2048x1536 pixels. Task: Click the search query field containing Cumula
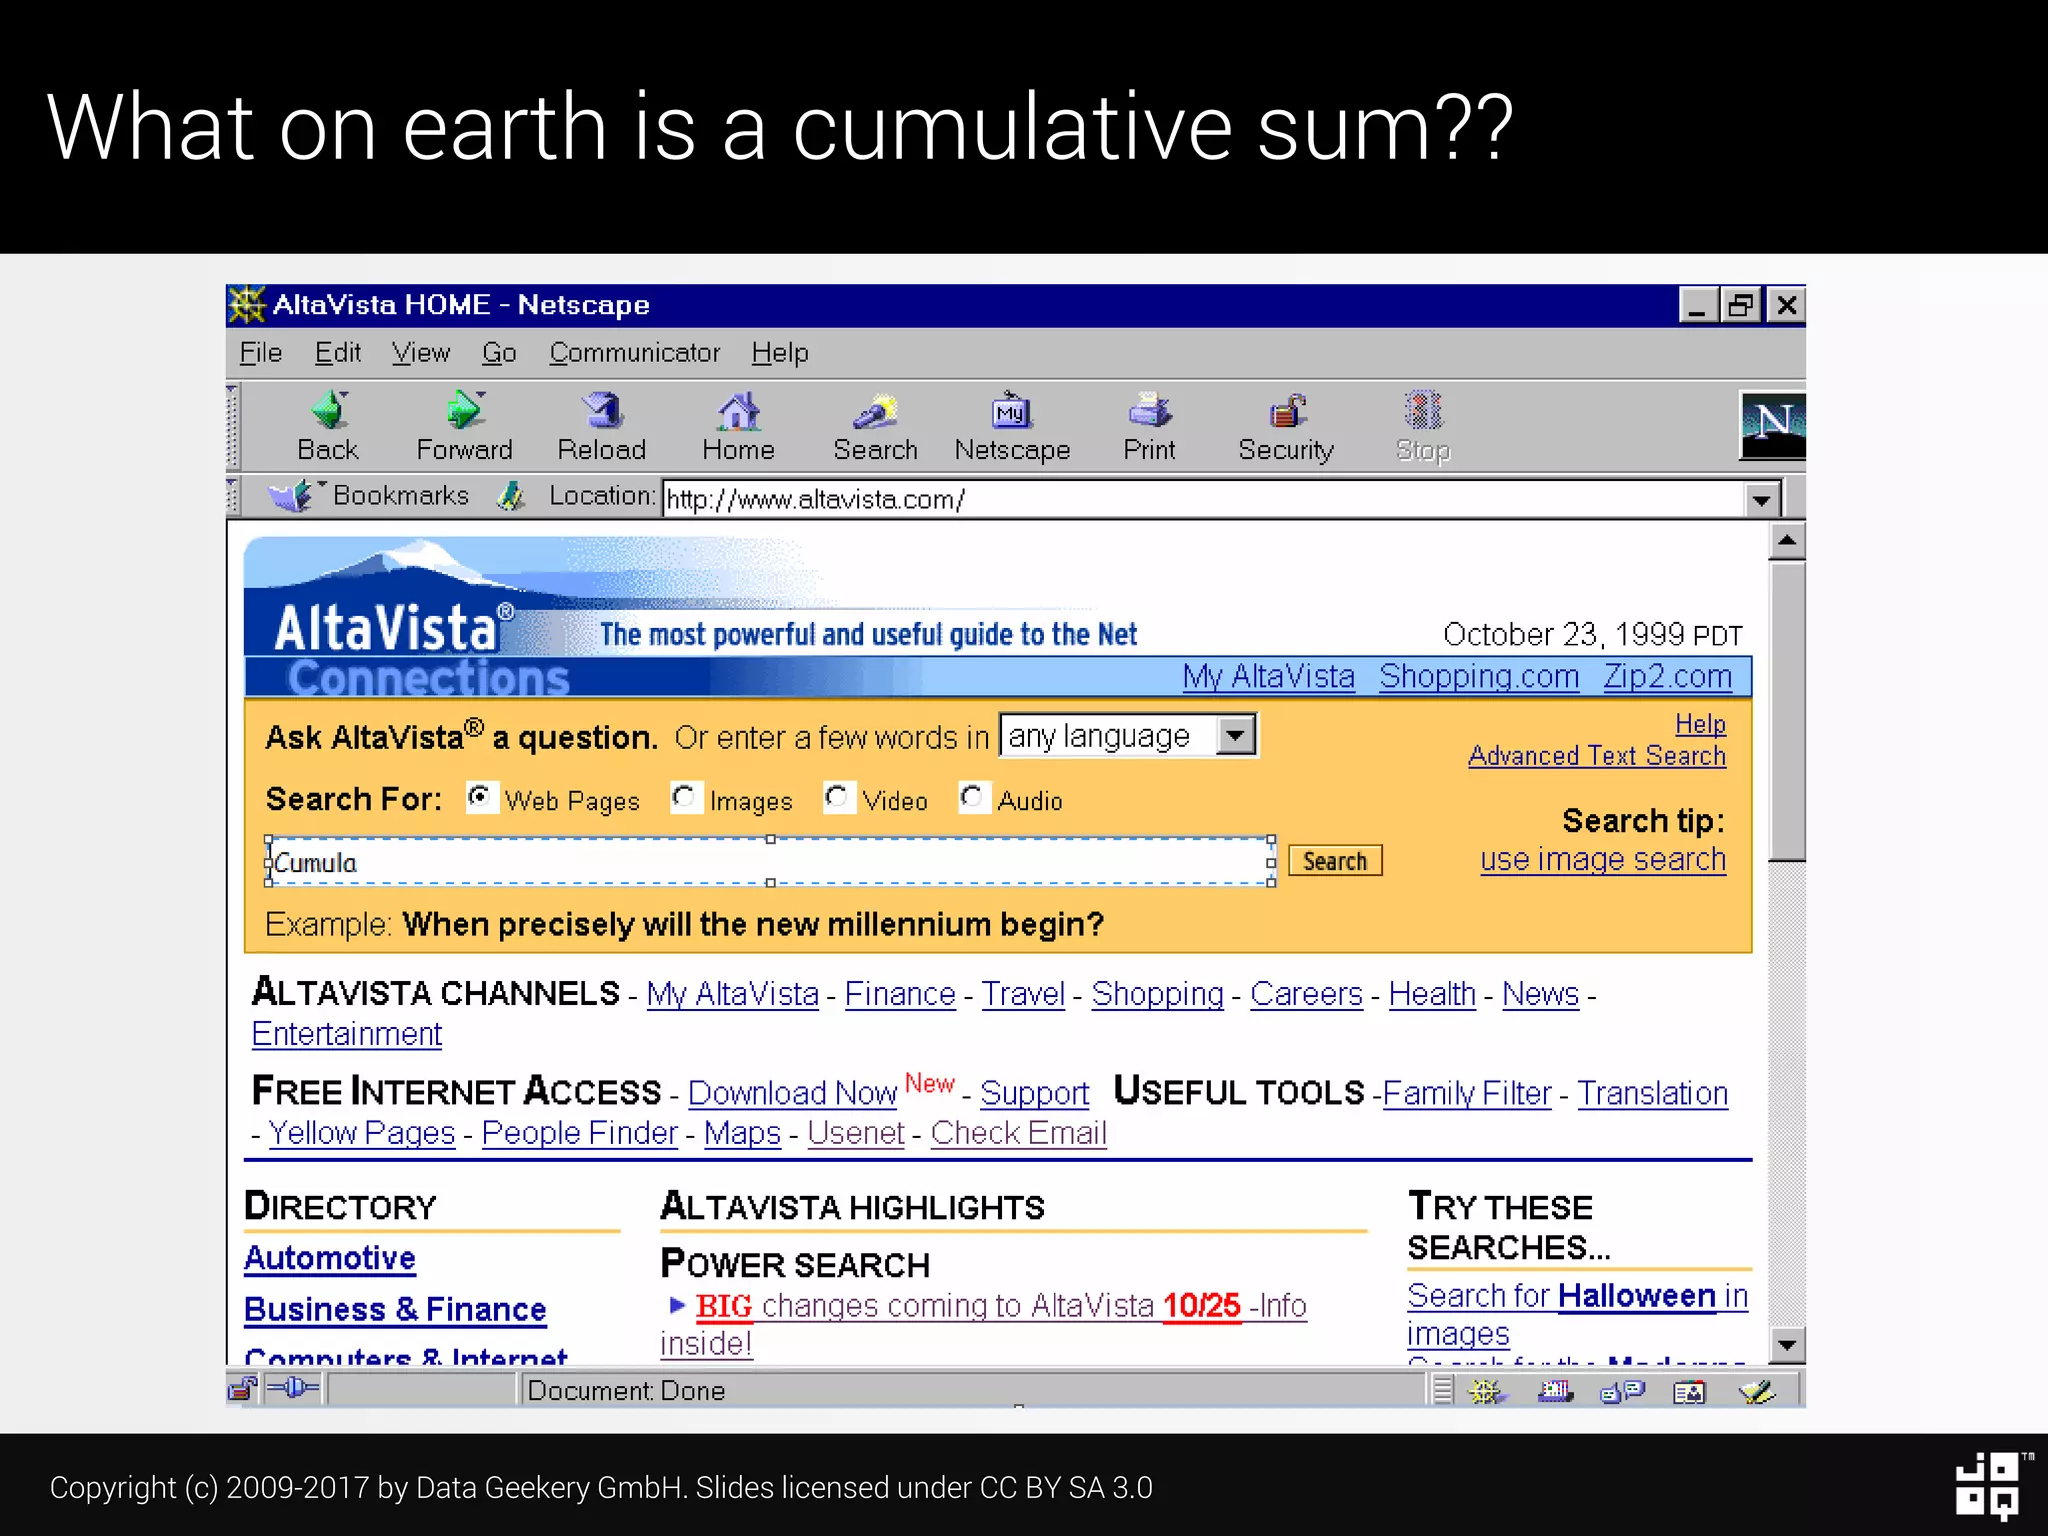click(x=770, y=861)
